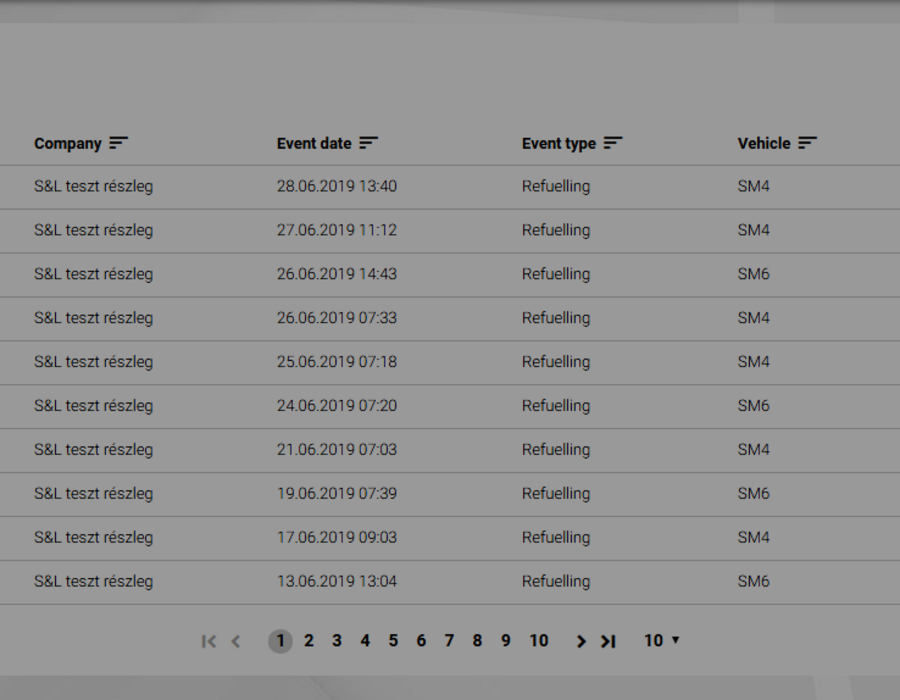Go to page 5

[x=393, y=640]
